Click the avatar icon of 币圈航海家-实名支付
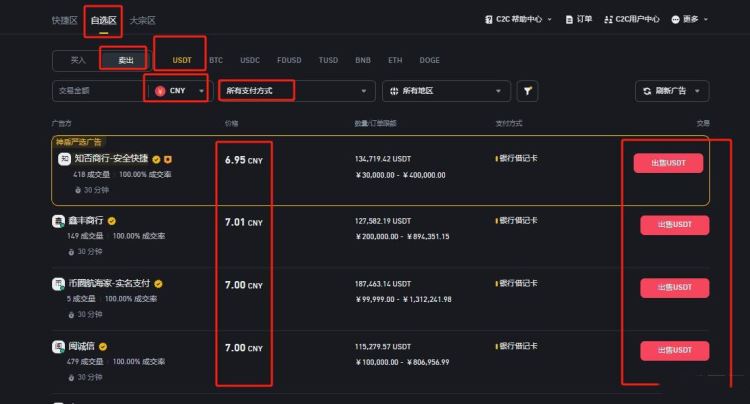This screenshot has height=404, width=750. coord(58,284)
